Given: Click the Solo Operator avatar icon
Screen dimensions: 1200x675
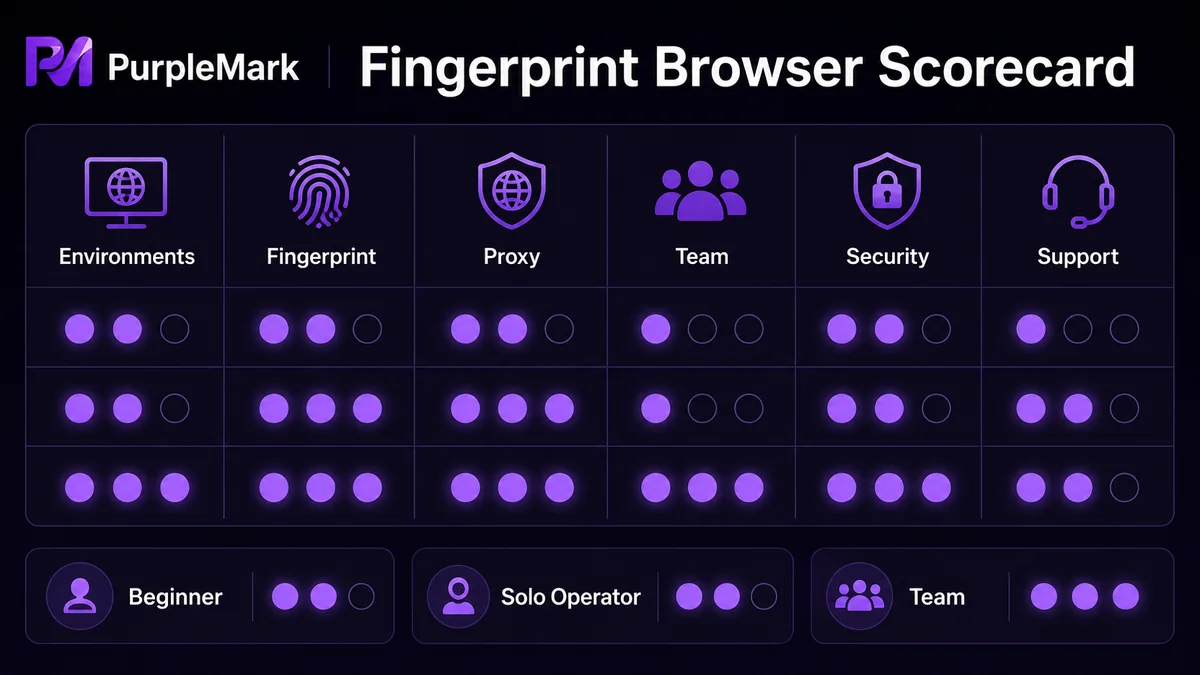Looking at the screenshot, I should [458, 596].
